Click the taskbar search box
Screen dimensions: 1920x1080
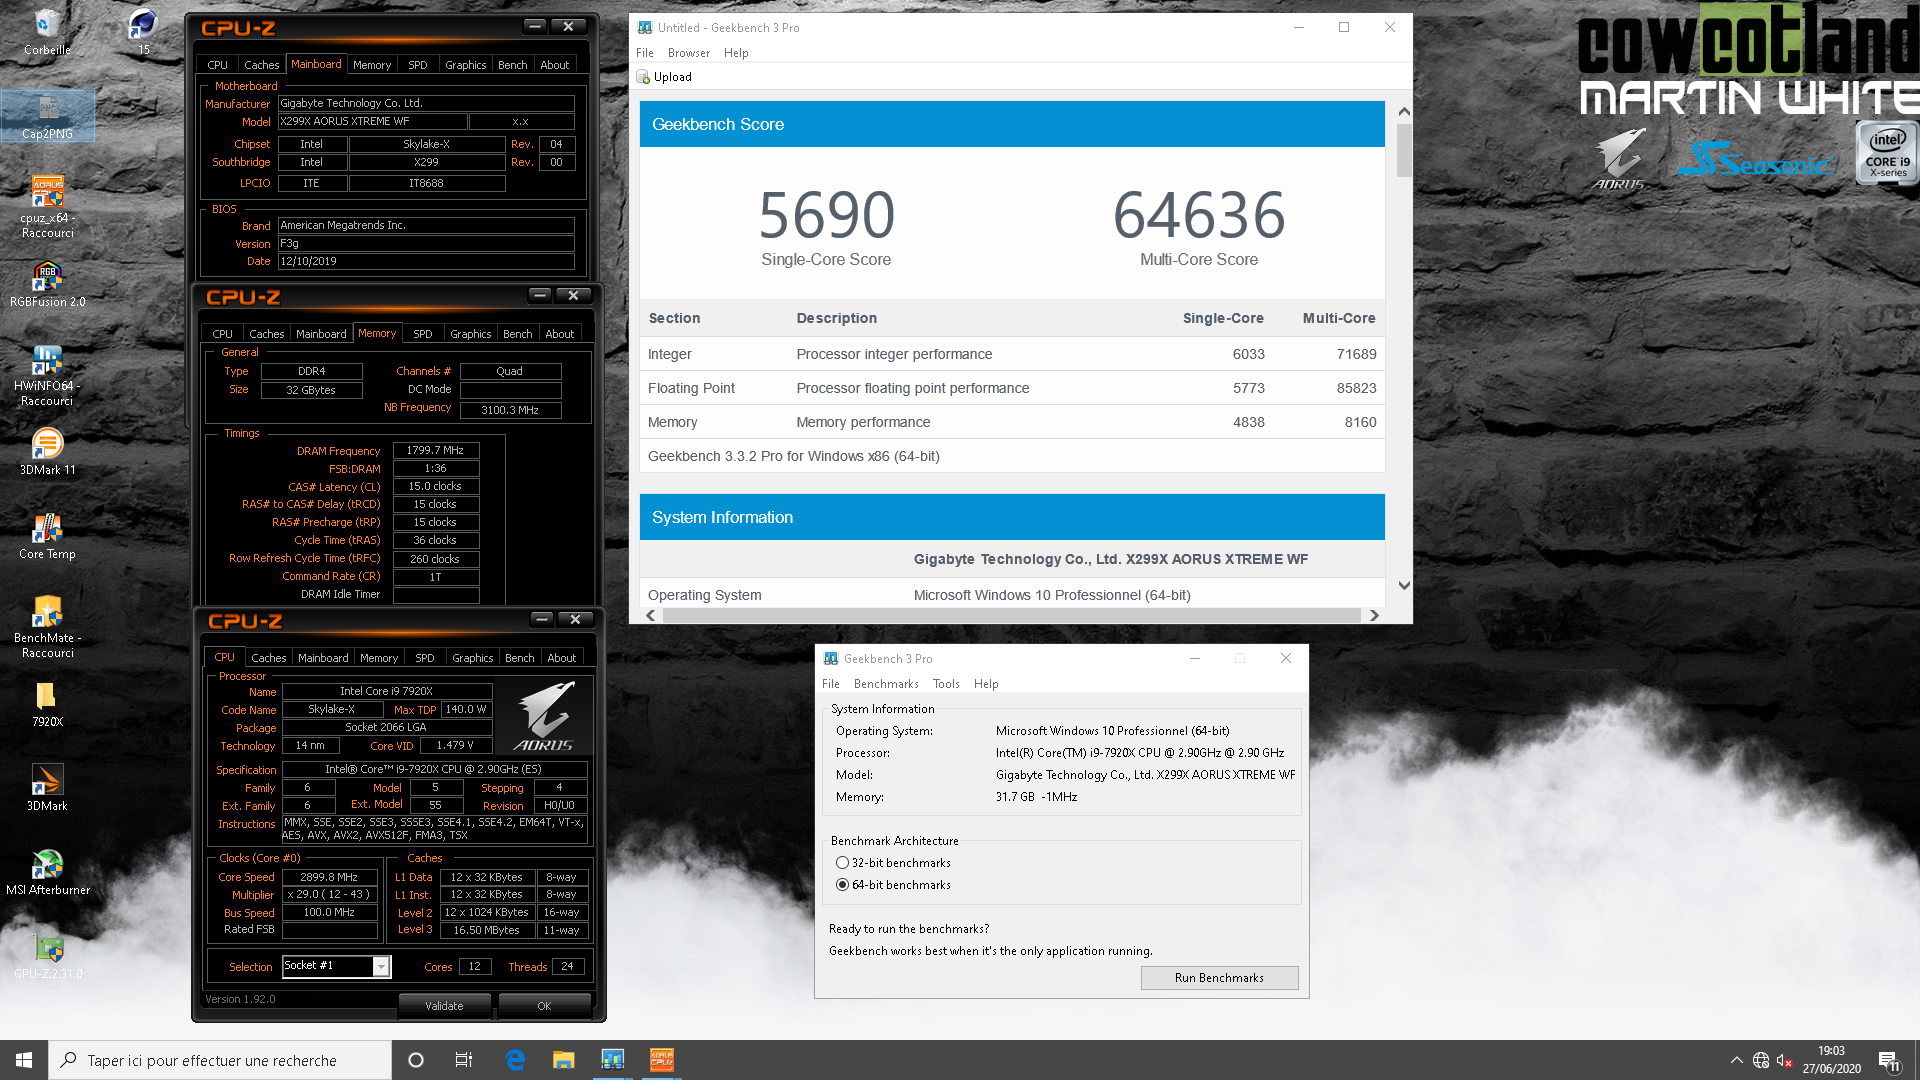tap(220, 1060)
